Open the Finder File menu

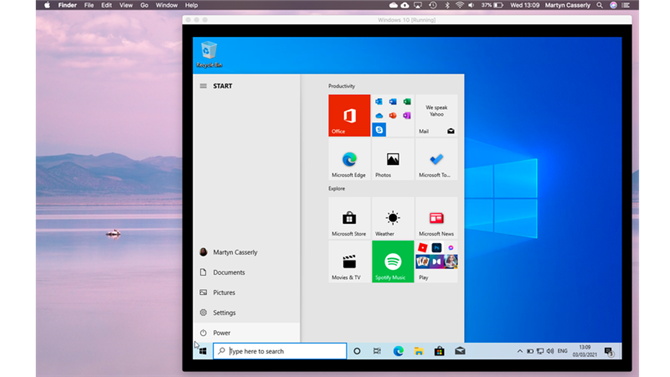coord(89,5)
